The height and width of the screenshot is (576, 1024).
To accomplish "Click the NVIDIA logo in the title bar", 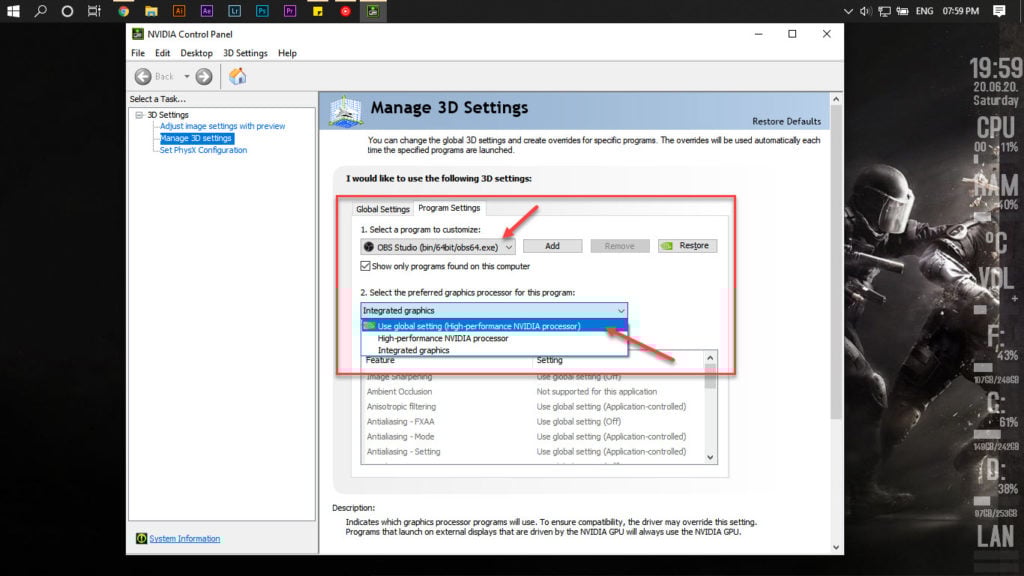I will (138, 34).
